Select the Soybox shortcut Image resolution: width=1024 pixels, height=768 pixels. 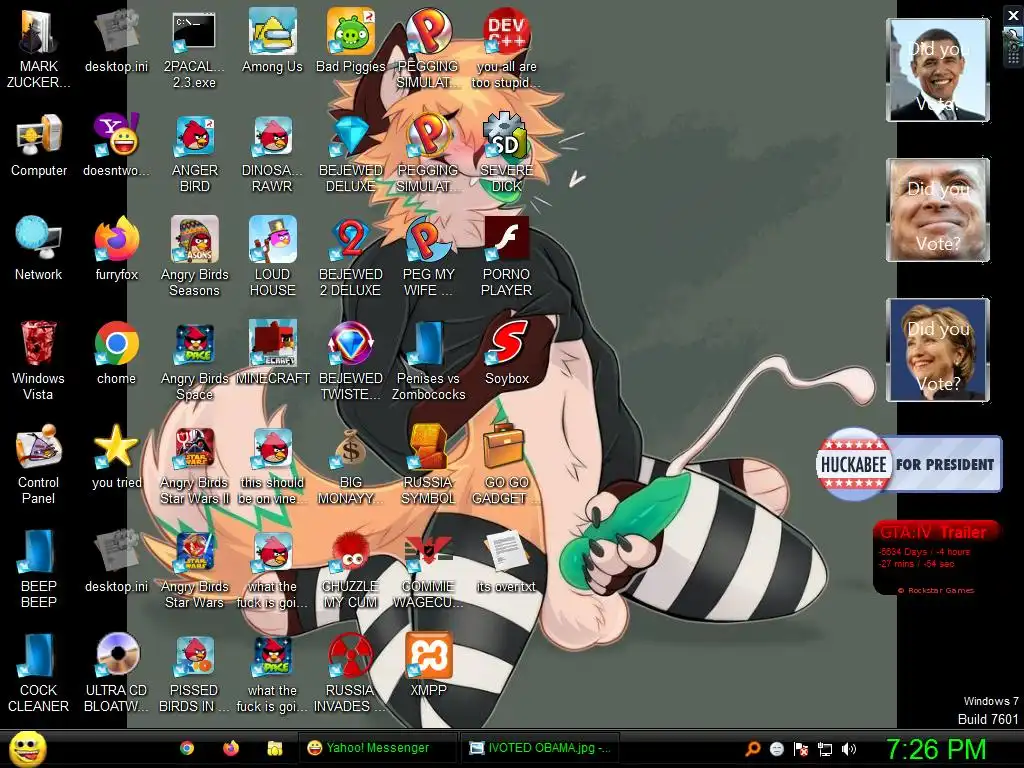point(506,353)
